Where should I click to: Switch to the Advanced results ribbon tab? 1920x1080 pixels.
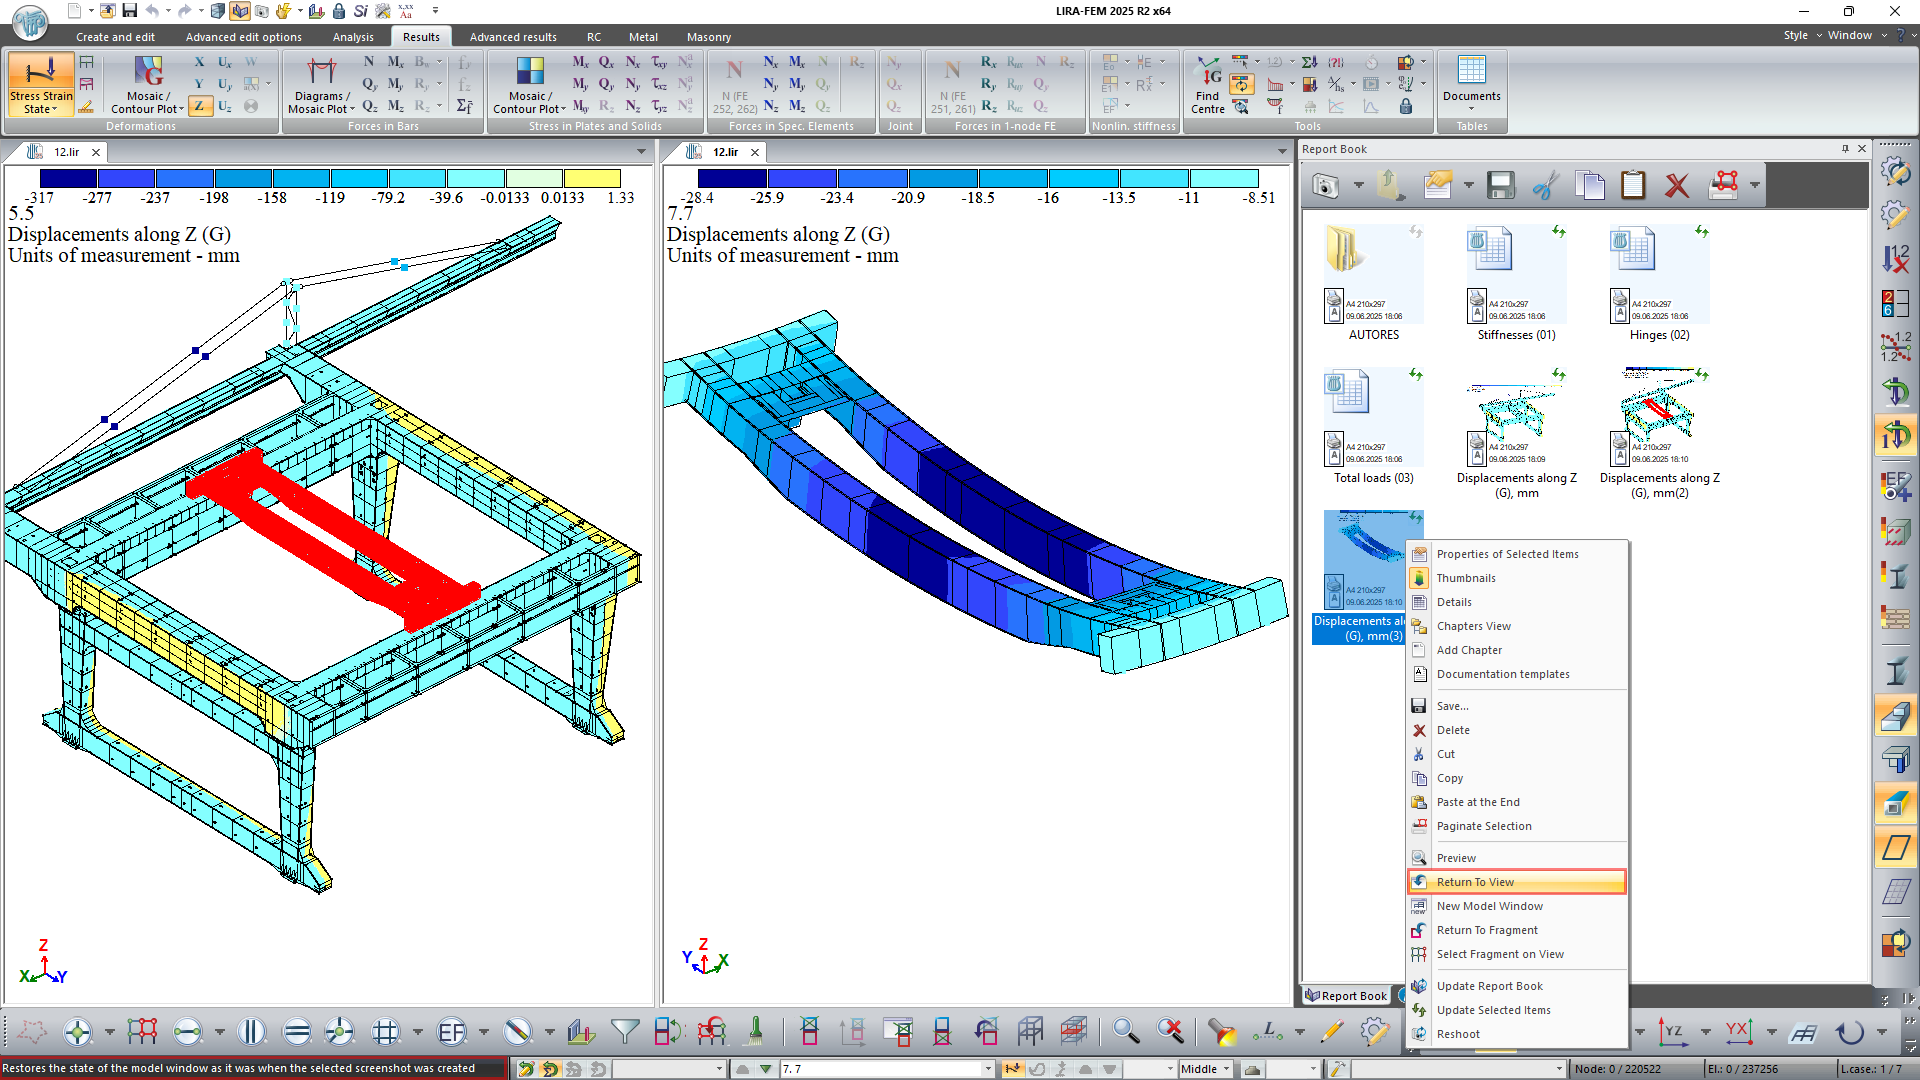513,37
